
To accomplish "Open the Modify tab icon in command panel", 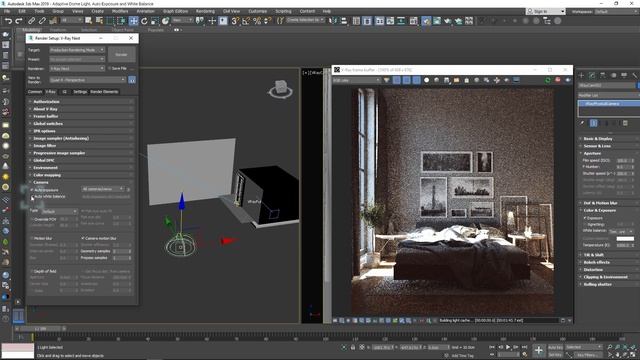I will (x=592, y=75).
